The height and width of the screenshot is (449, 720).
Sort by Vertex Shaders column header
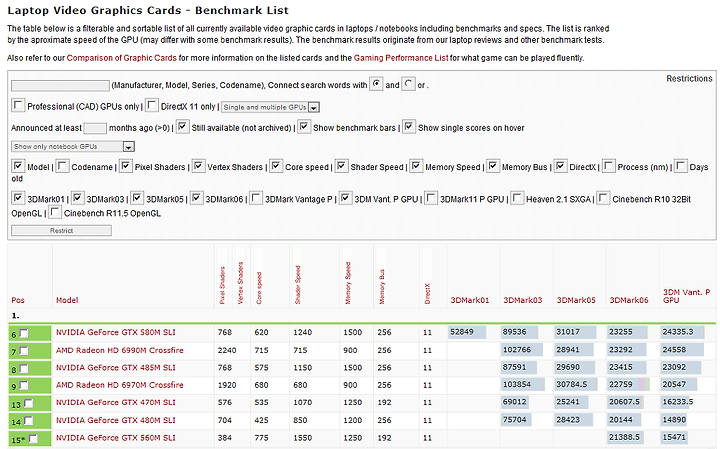240,283
